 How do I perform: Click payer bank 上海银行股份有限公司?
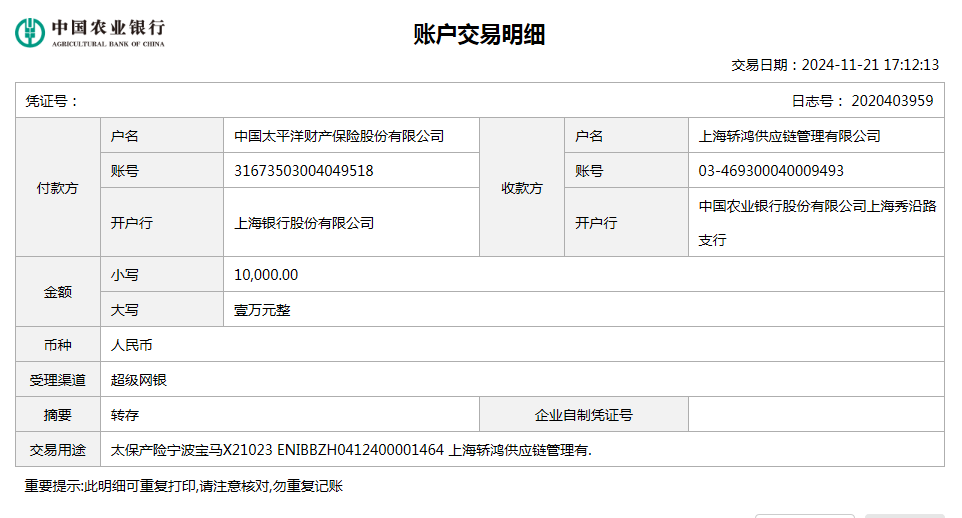[x=304, y=223]
